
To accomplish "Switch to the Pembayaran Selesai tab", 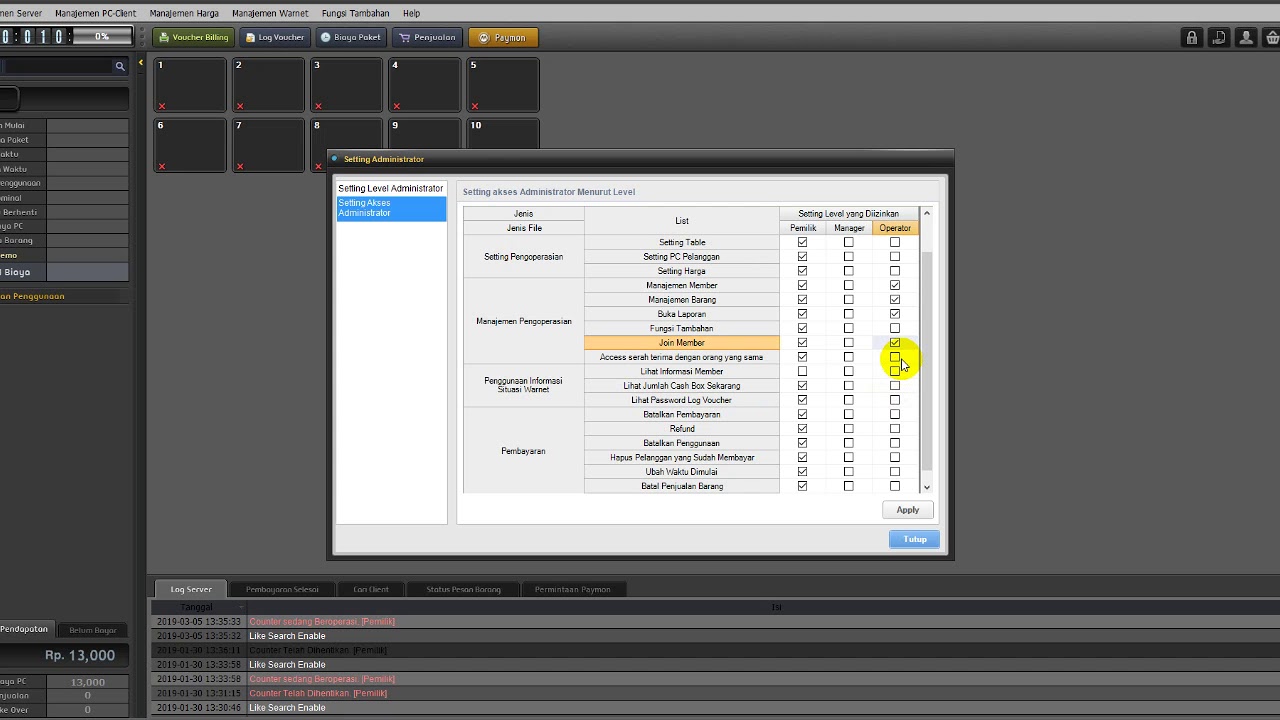I will [282, 589].
